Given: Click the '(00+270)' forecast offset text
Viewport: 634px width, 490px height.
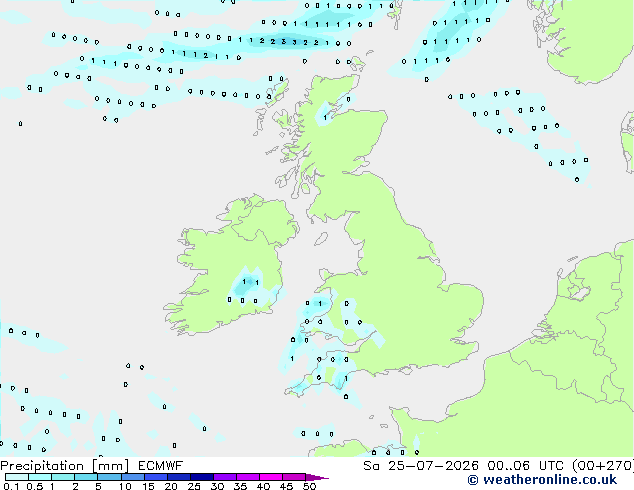Looking at the screenshot, I should point(603,466).
